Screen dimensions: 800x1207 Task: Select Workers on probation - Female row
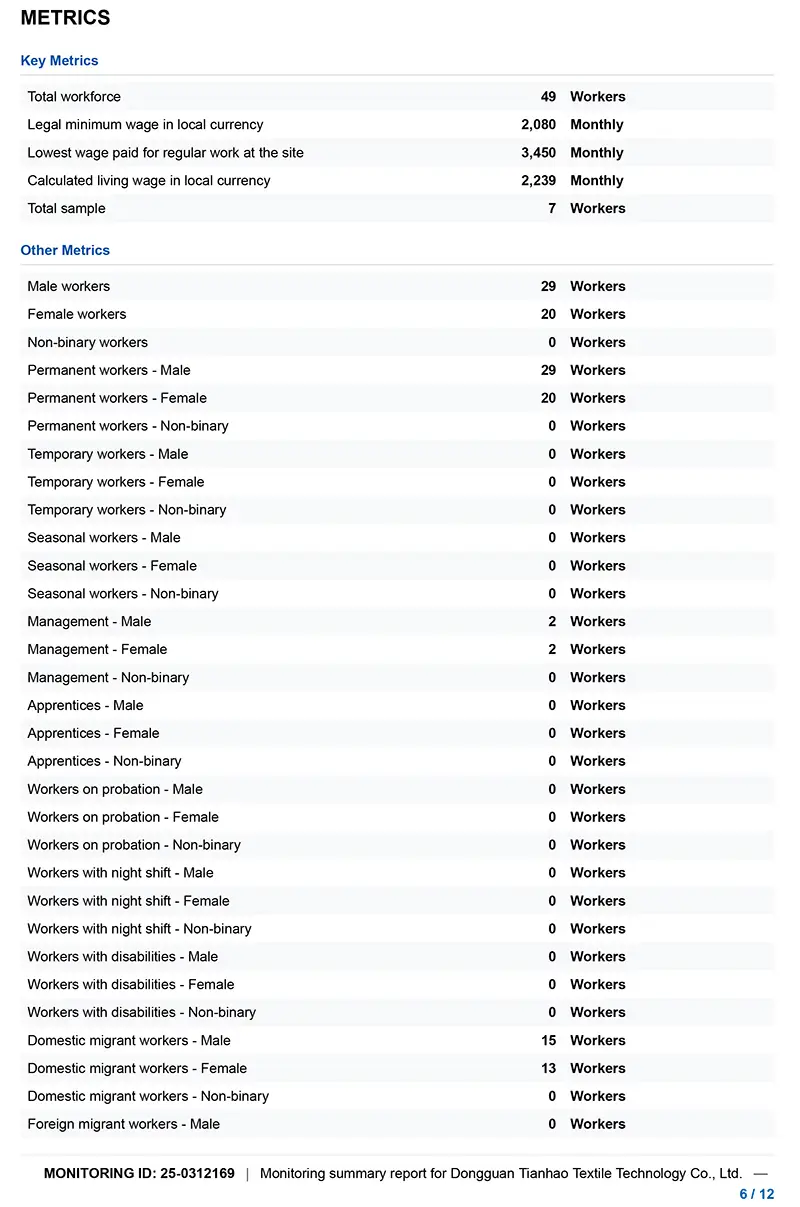click(397, 817)
